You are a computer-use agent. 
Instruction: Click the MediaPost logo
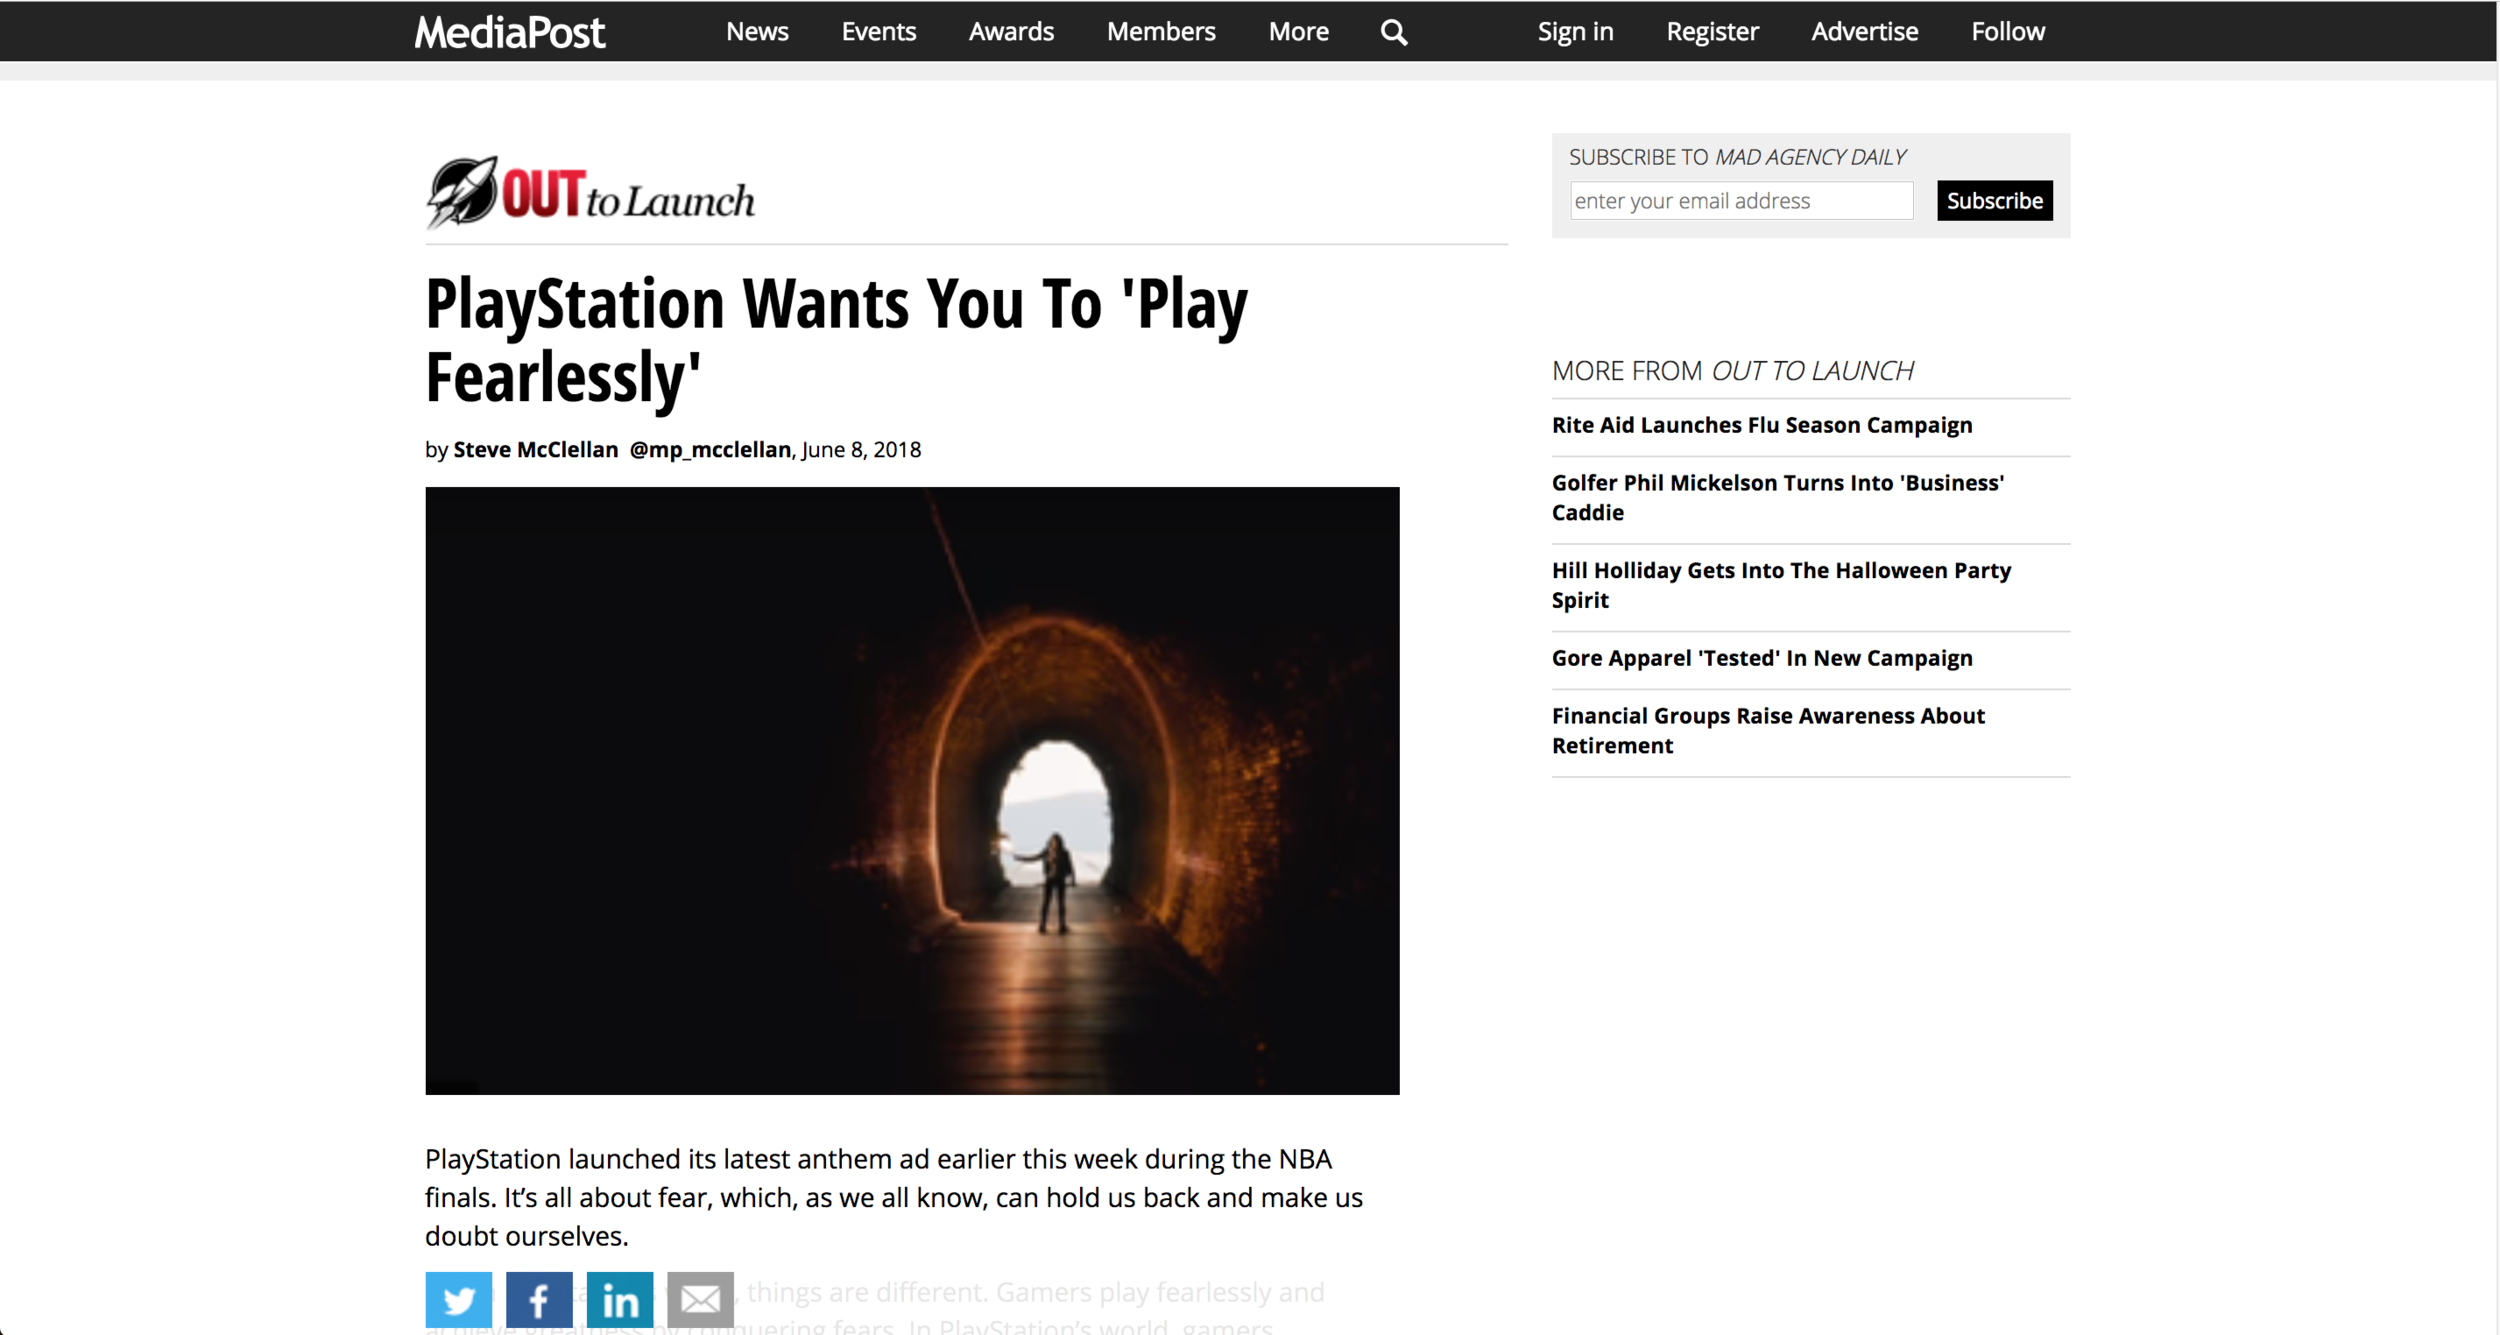(x=509, y=32)
